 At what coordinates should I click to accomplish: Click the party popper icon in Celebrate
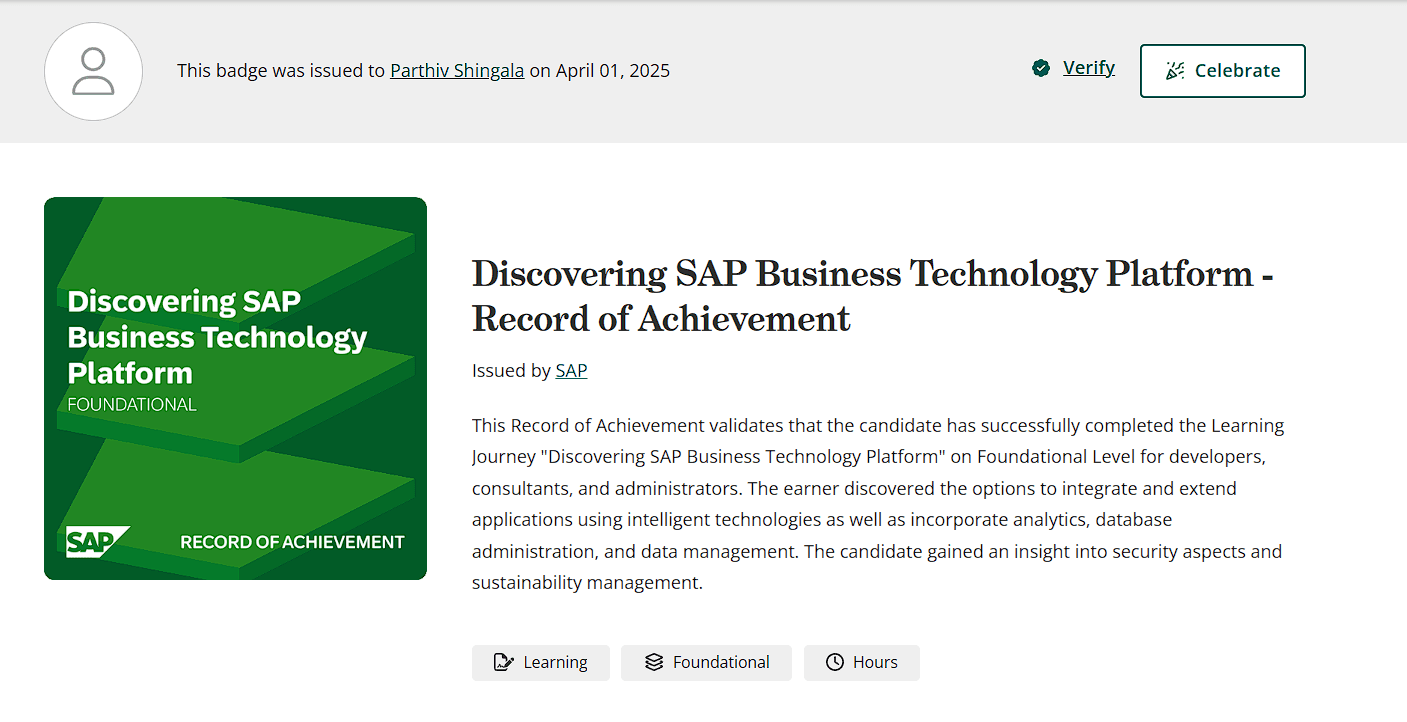[1175, 71]
